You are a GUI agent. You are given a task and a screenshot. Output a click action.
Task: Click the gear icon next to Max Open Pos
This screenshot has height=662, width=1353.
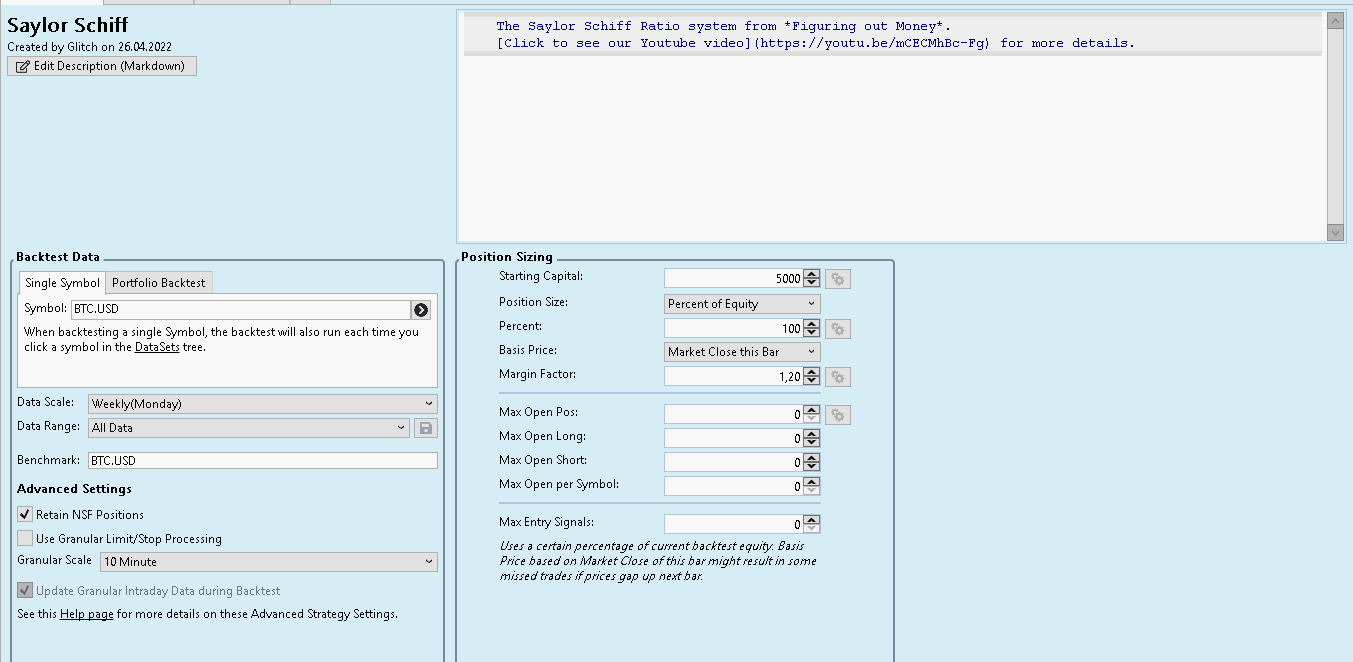[838, 414]
